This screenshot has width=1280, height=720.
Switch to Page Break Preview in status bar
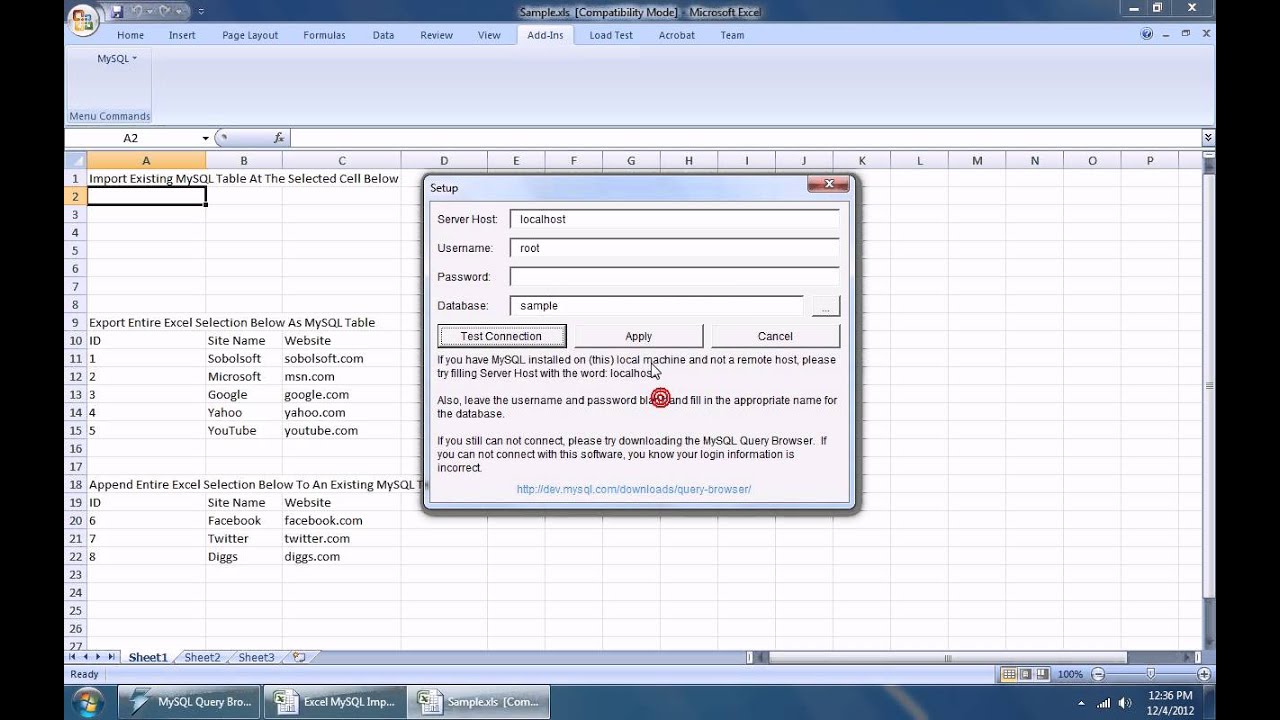coord(1041,675)
